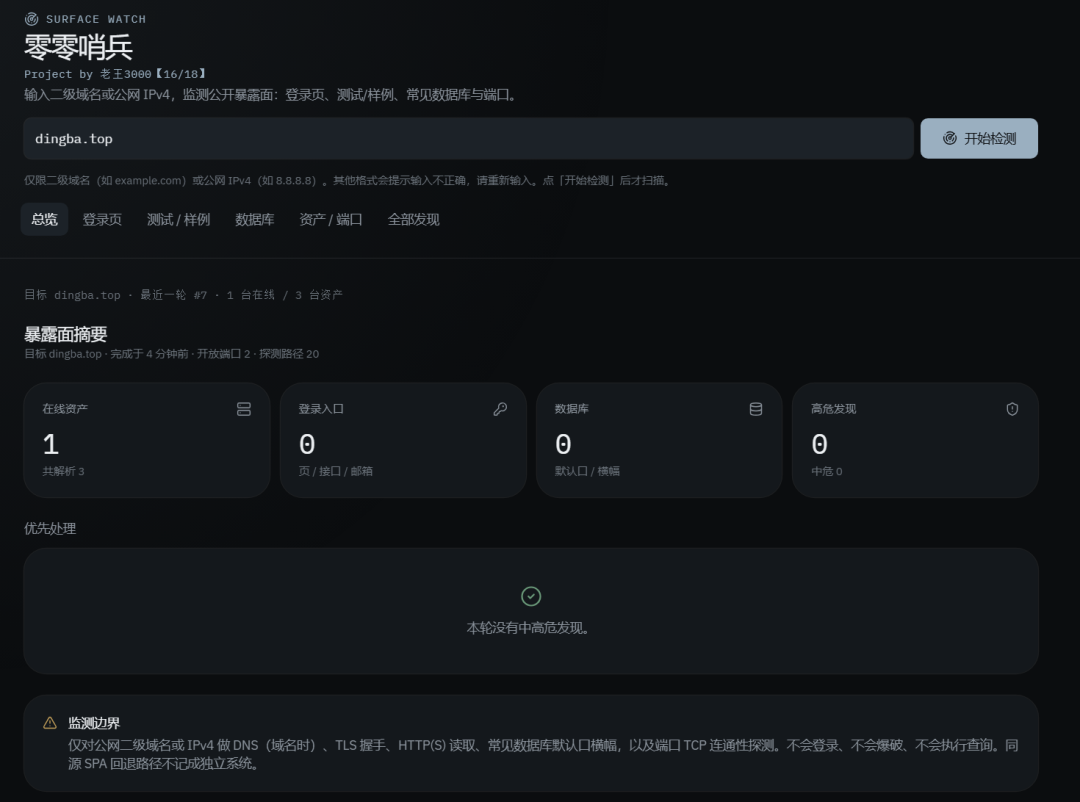Click the 高危发现 summary card
Viewport: 1080px width, 802px height.
click(x=915, y=440)
